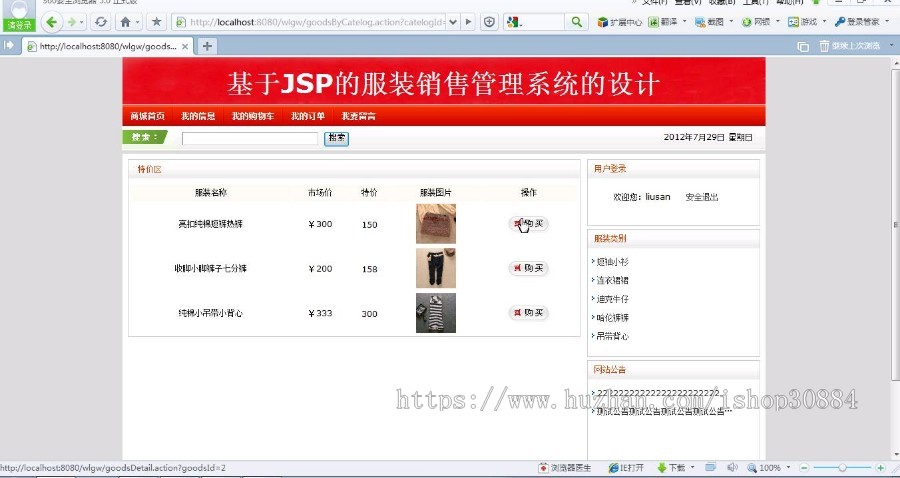Image resolution: width=900 pixels, height=478 pixels.
Task: Open 浏览器医生 in the status bar
Action: (x=565, y=468)
